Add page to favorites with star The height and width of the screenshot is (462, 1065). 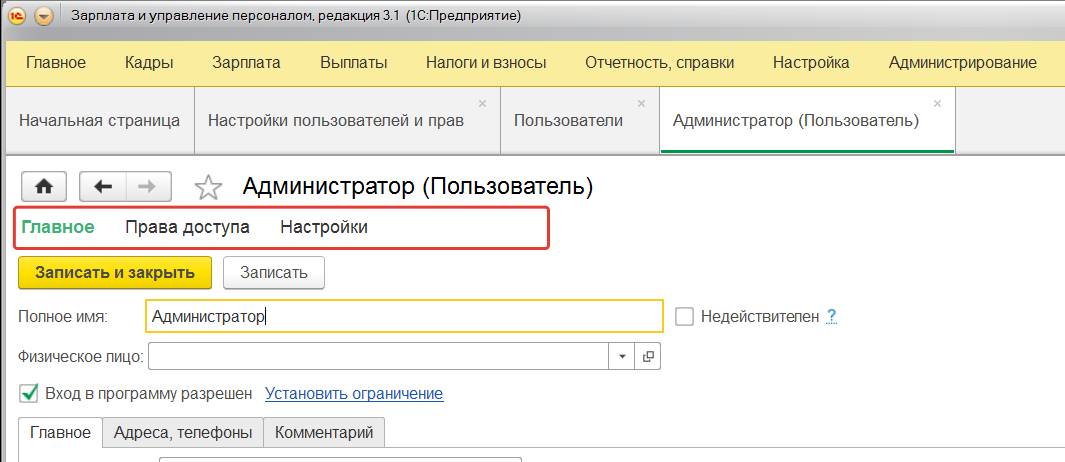[207, 187]
